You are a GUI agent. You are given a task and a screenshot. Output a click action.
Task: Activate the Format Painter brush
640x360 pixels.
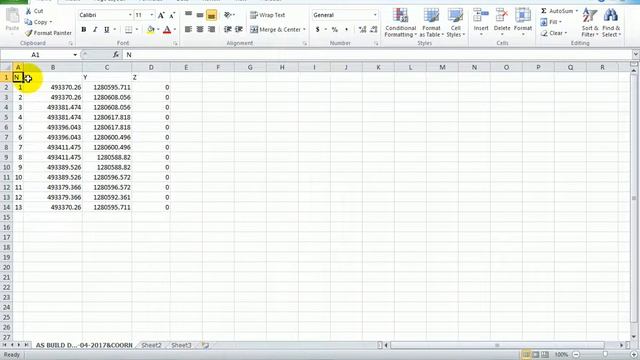29,33
